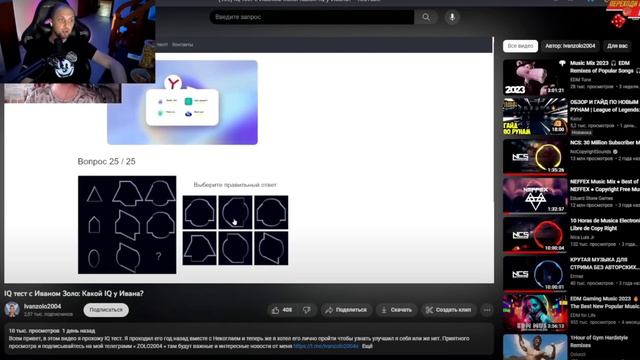Click Music Mix 2023 EDM Remixes title
This screenshot has width=640, height=360.
605,67
